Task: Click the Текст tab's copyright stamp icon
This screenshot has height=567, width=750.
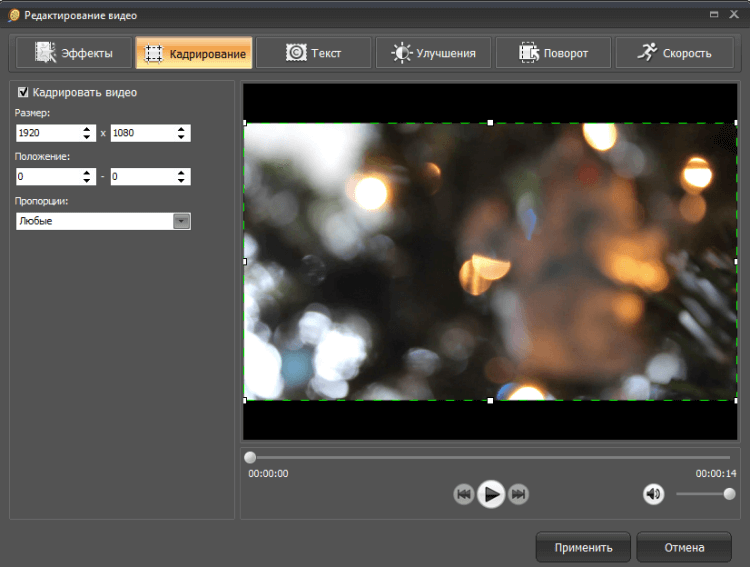Action: click(296, 52)
